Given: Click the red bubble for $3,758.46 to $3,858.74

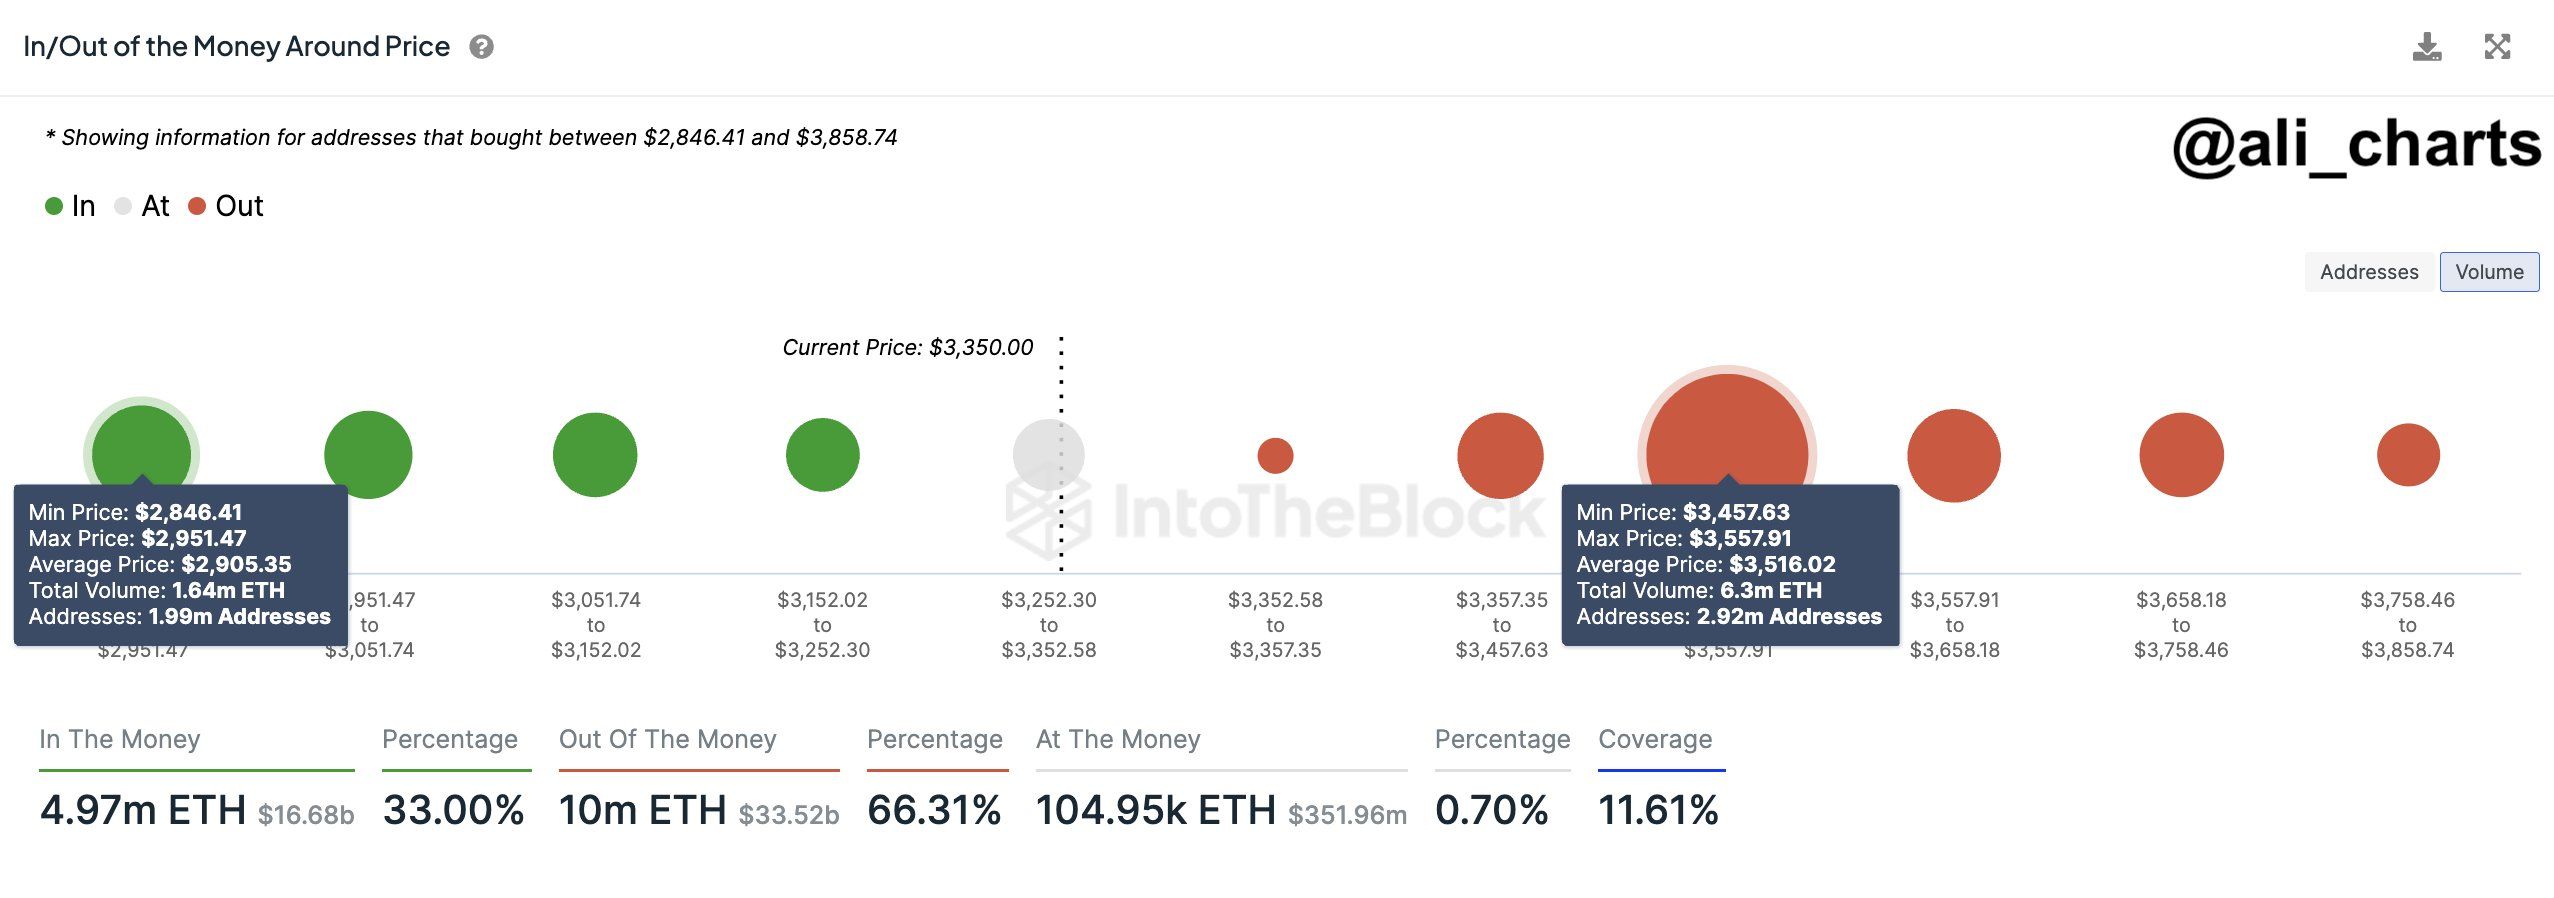Looking at the screenshot, I should point(2408,455).
